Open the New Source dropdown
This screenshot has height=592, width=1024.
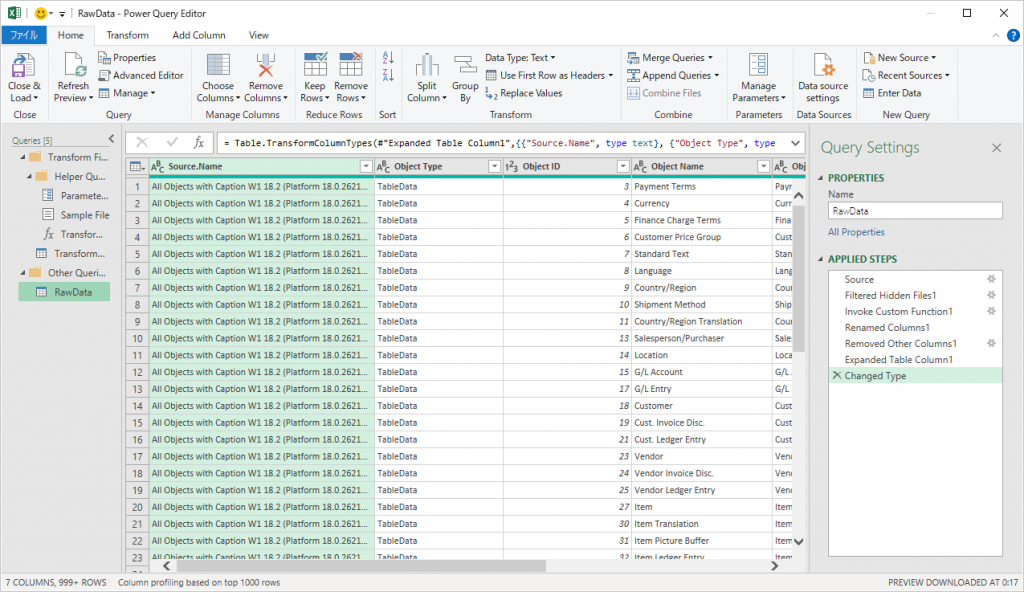pos(899,58)
